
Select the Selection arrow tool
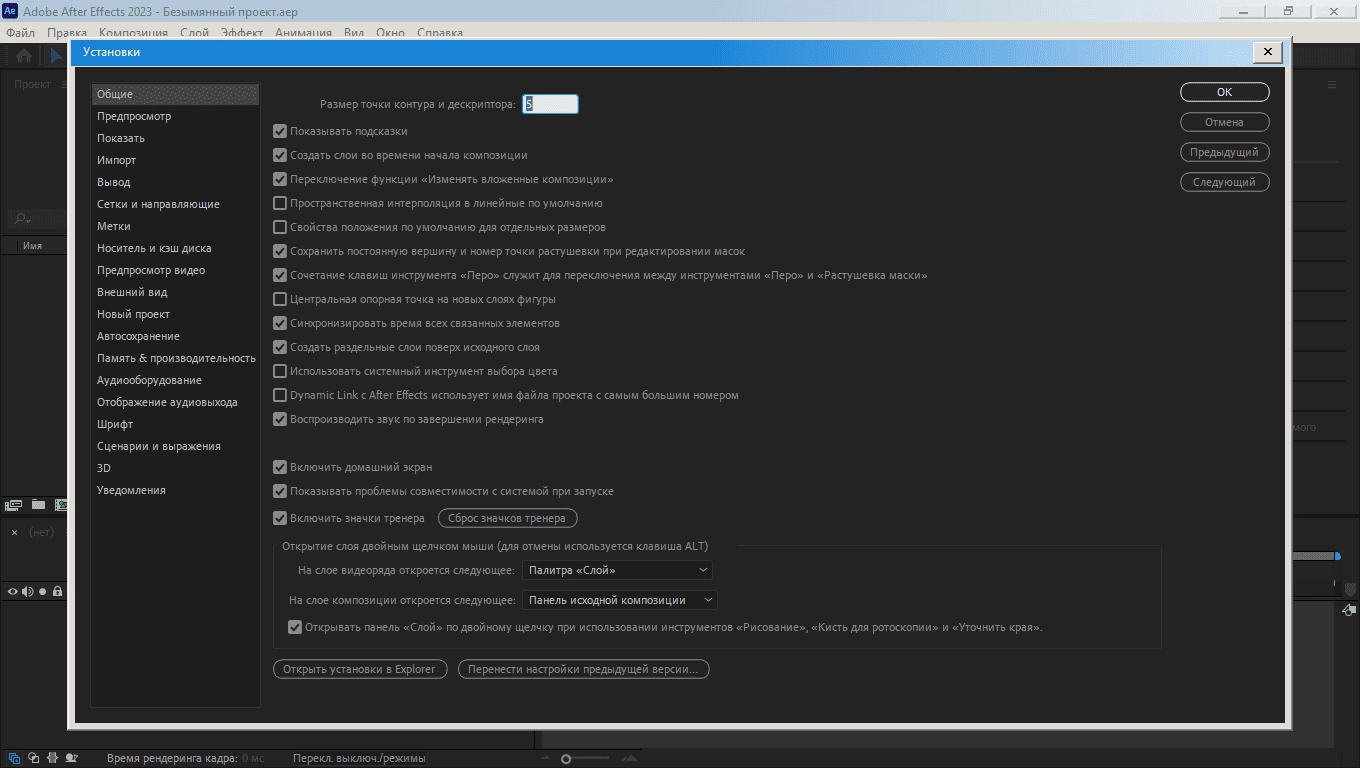[x=57, y=56]
